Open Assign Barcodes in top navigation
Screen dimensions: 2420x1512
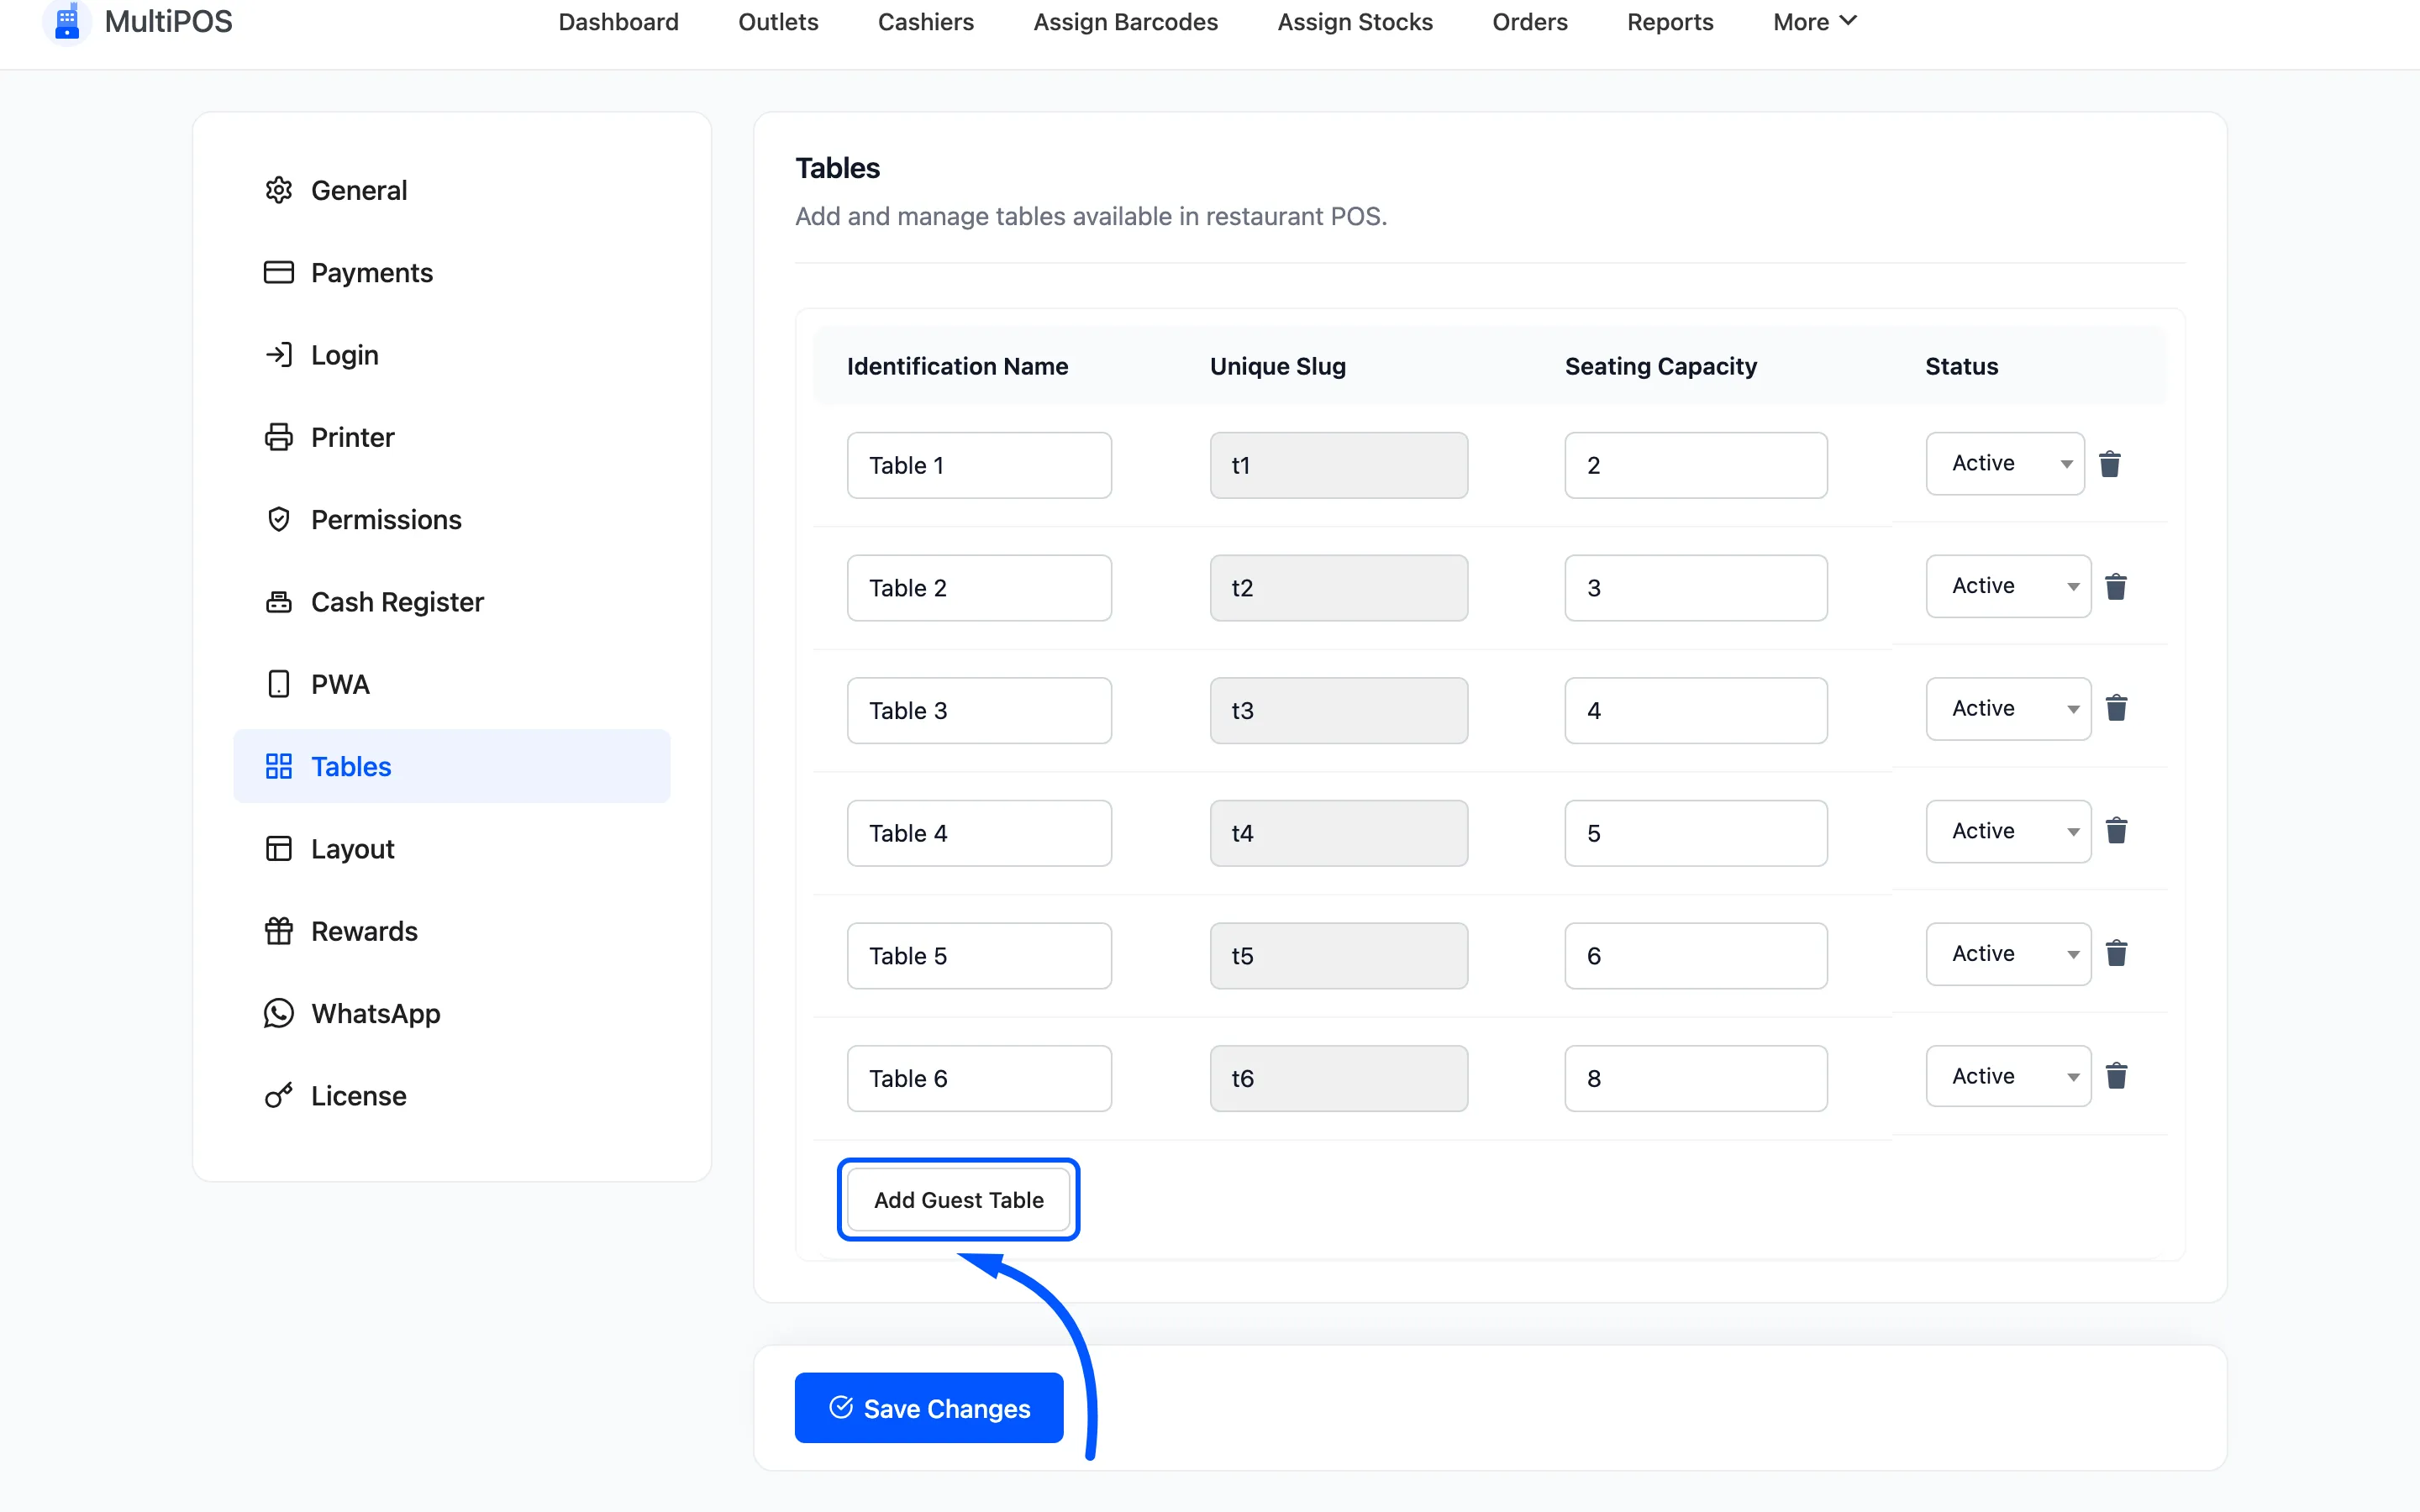pos(1125,22)
